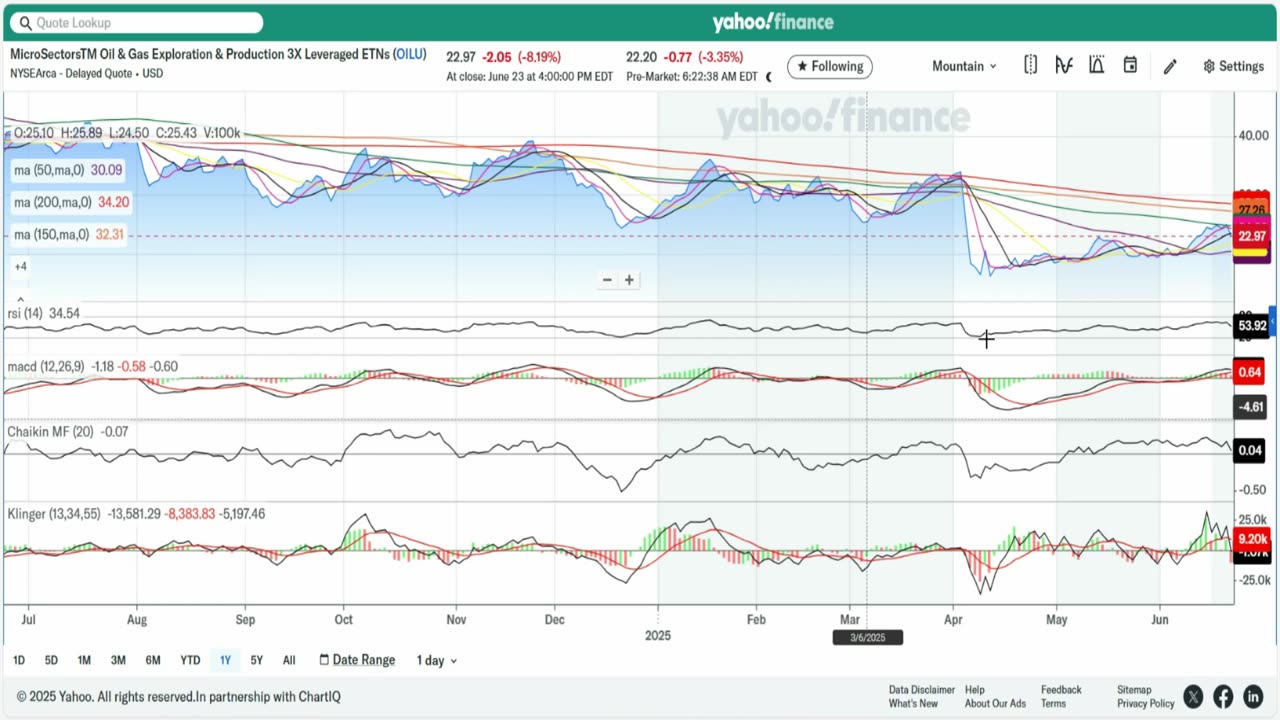
Task: Open the Yahoo LinkedIn page
Action: [1253, 696]
